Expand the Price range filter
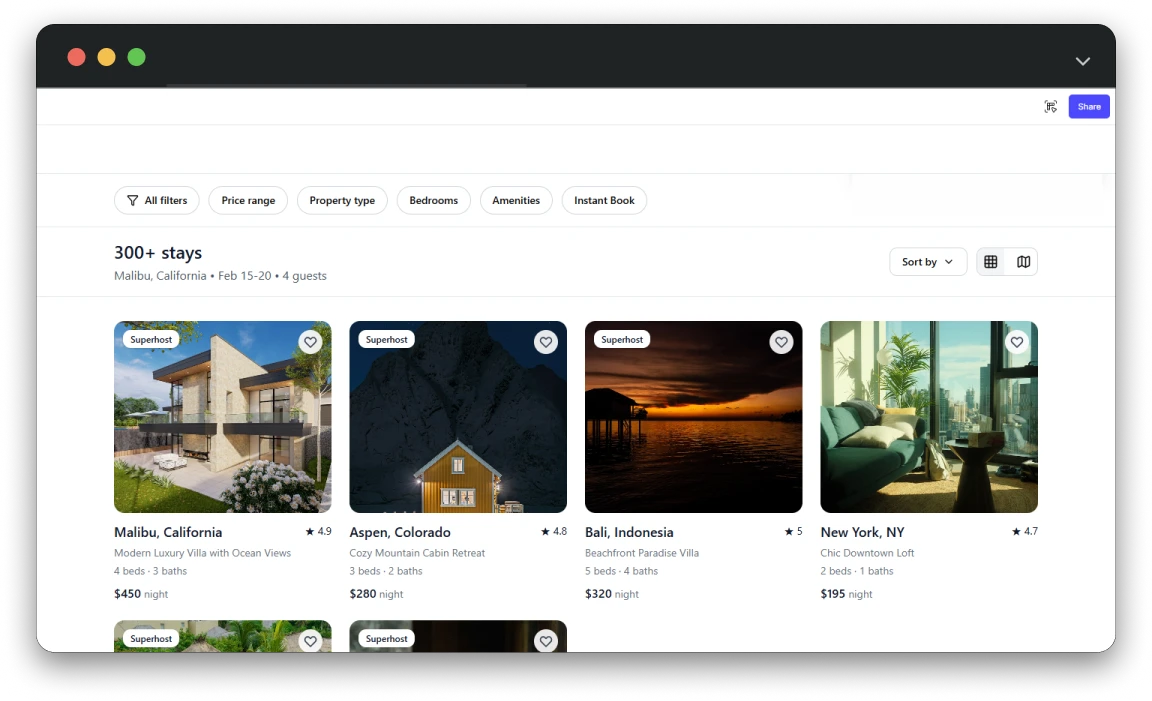This screenshot has width=1152, height=701. point(248,200)
